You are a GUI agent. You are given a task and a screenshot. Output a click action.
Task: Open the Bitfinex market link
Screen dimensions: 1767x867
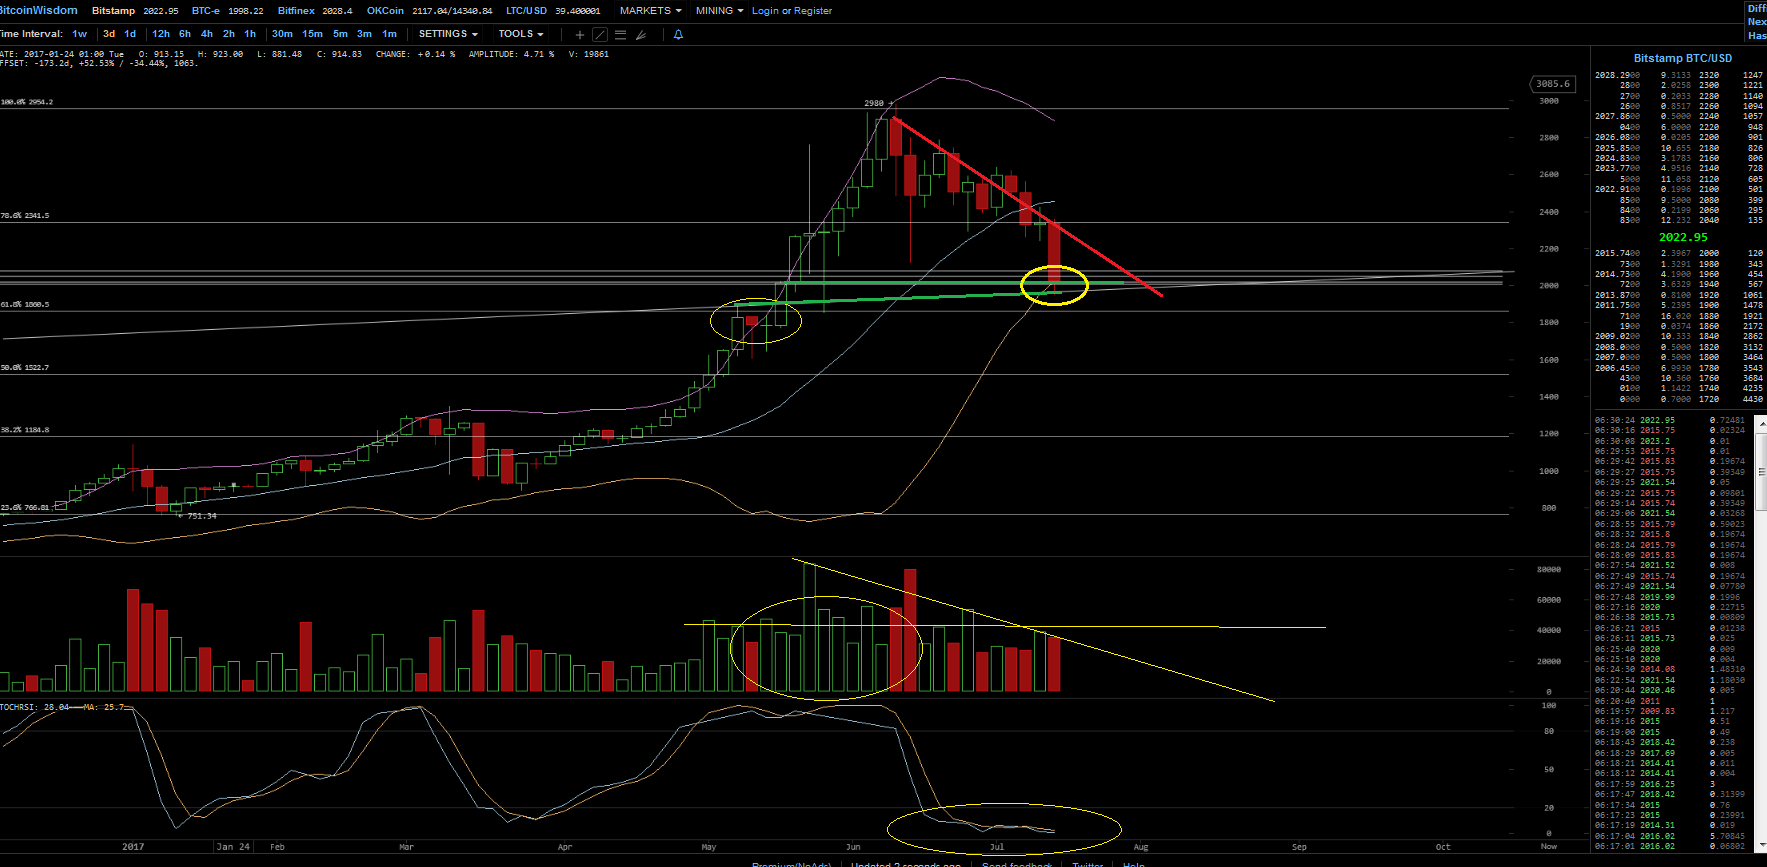point(296,11)
